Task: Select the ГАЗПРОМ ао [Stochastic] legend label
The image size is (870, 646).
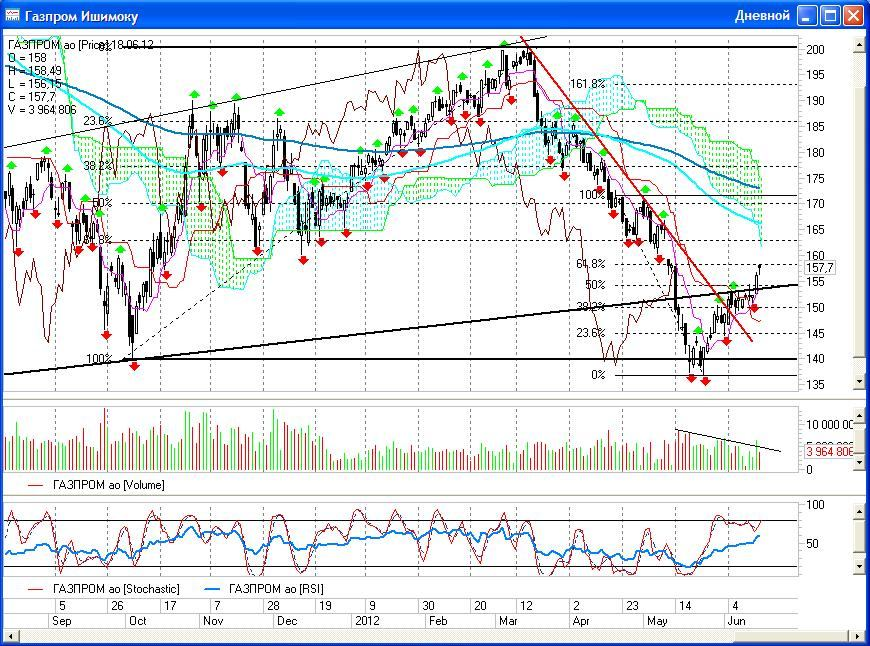Action: 116,589
